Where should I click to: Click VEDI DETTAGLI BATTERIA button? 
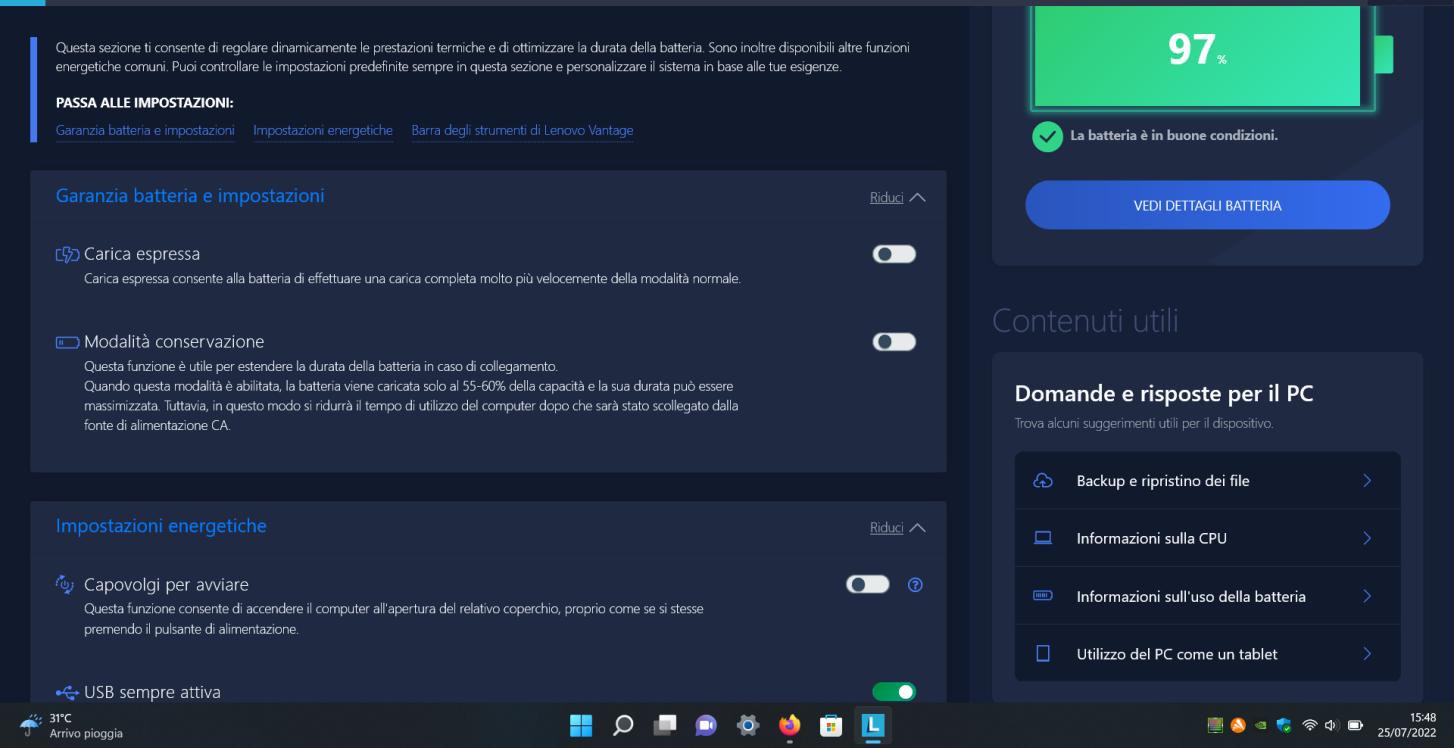(1207, 204)
